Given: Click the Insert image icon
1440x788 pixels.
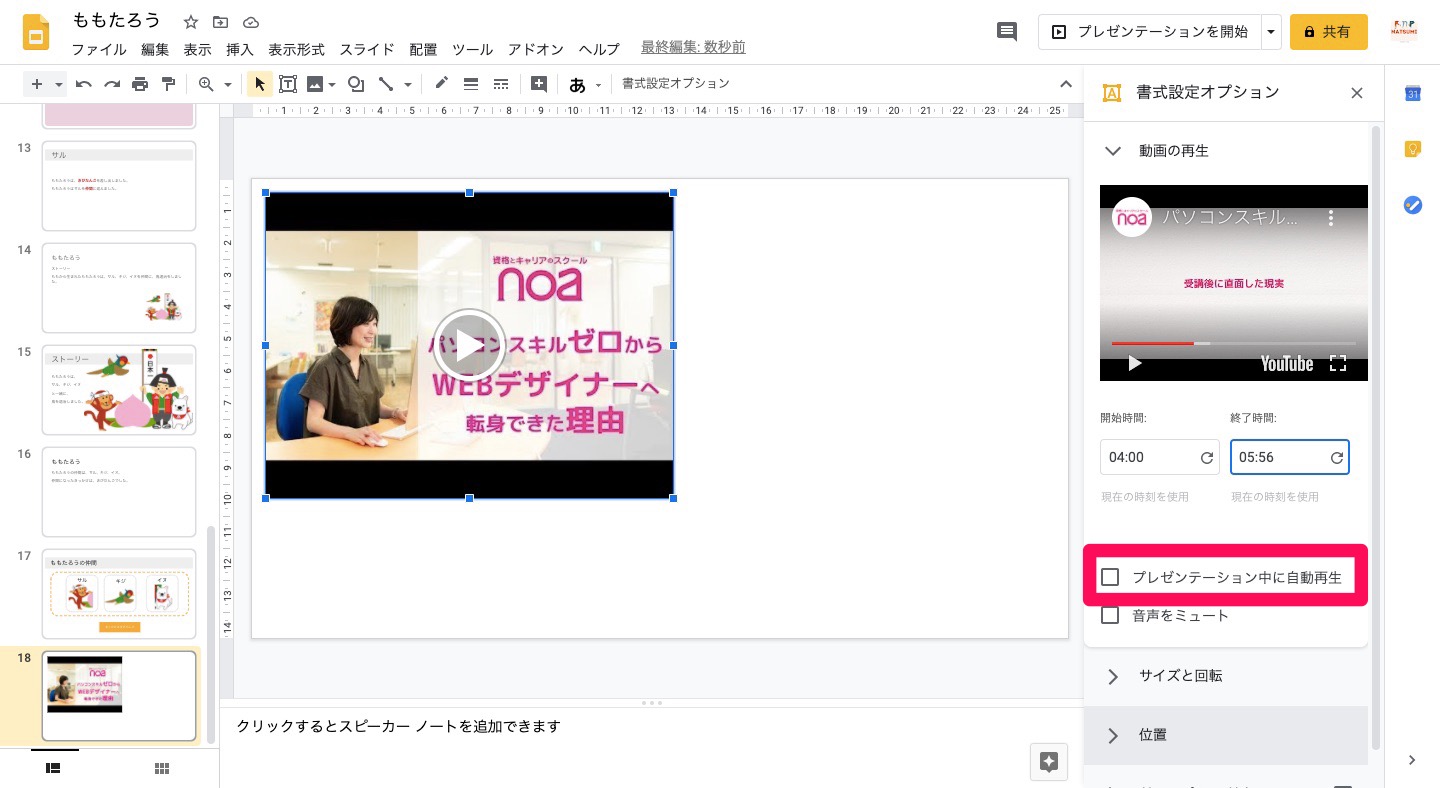Looking at the screenshot, I should click(315, 84).
